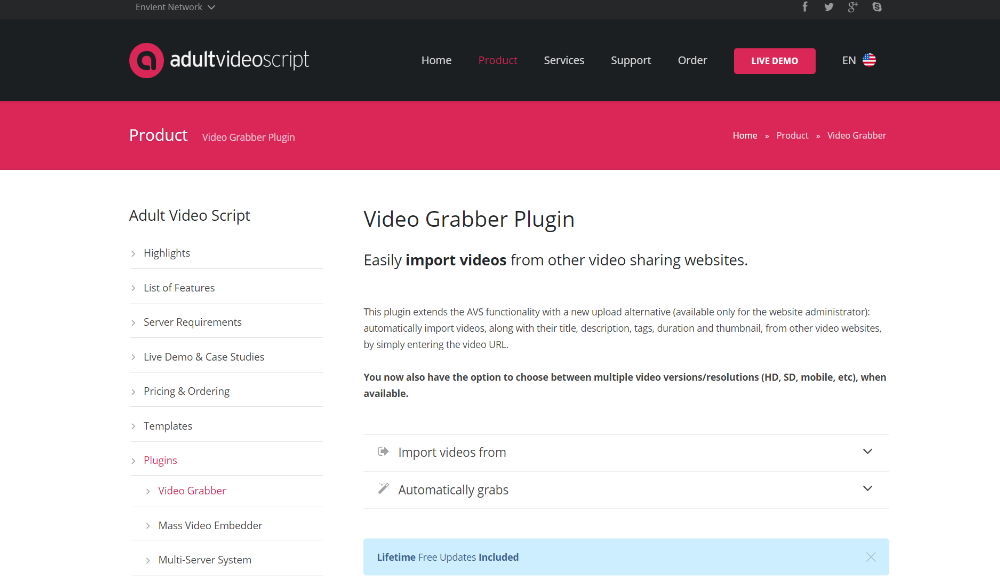
Task: Open the EN language selector
Action: 858,60
